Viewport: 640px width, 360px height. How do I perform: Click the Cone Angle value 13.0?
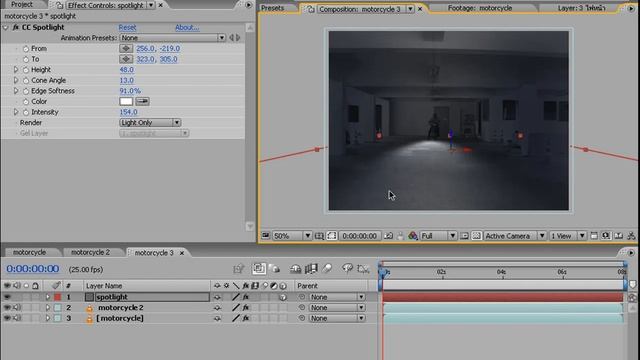tap(127, 80)
